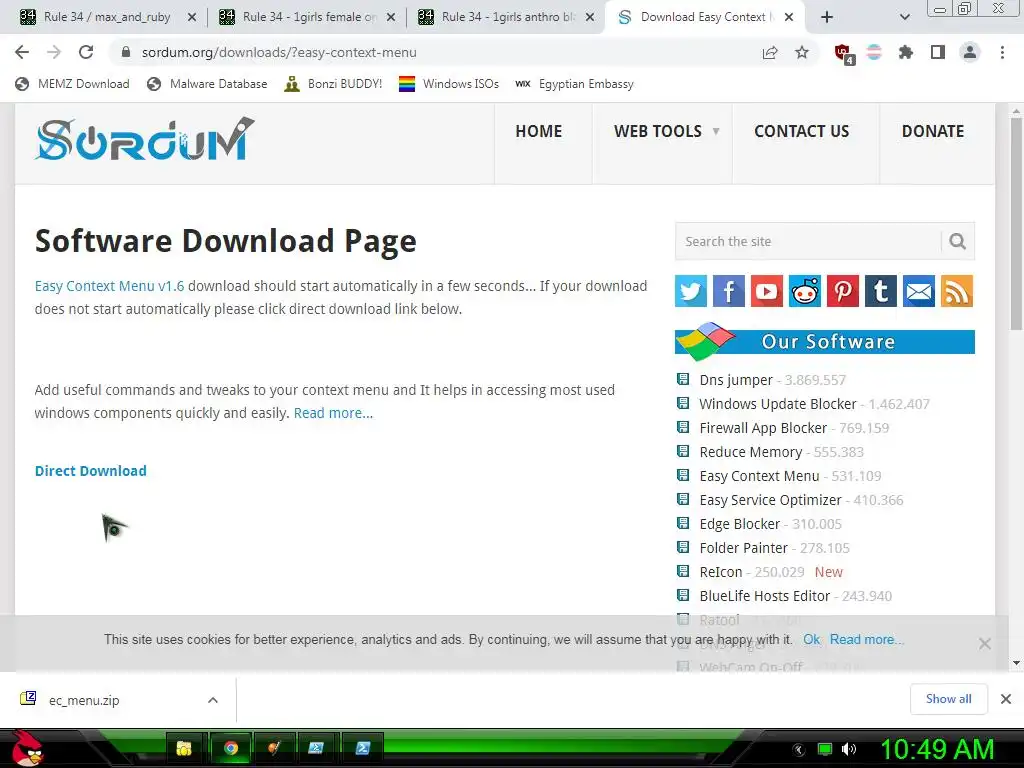Go back with the browser back arrow
The height and width of the screenshot is (768, 1024).
pyautogui.click(x=22, y=52)
